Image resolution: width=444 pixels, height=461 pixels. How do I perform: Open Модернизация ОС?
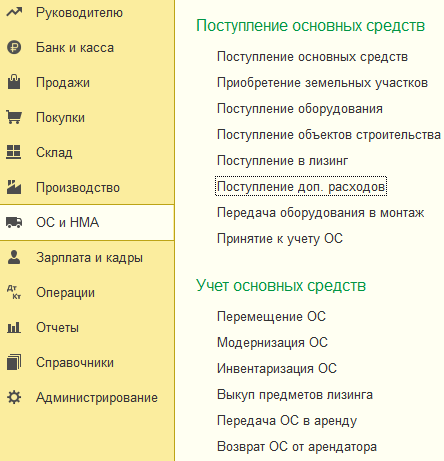pos(272,342)
